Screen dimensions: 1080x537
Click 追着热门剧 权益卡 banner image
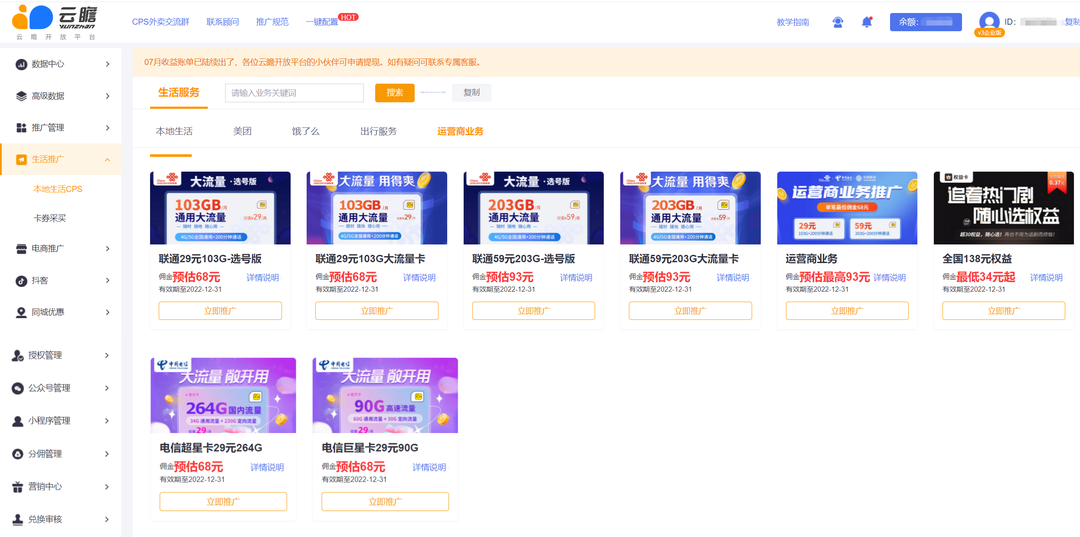point(1004,208)
